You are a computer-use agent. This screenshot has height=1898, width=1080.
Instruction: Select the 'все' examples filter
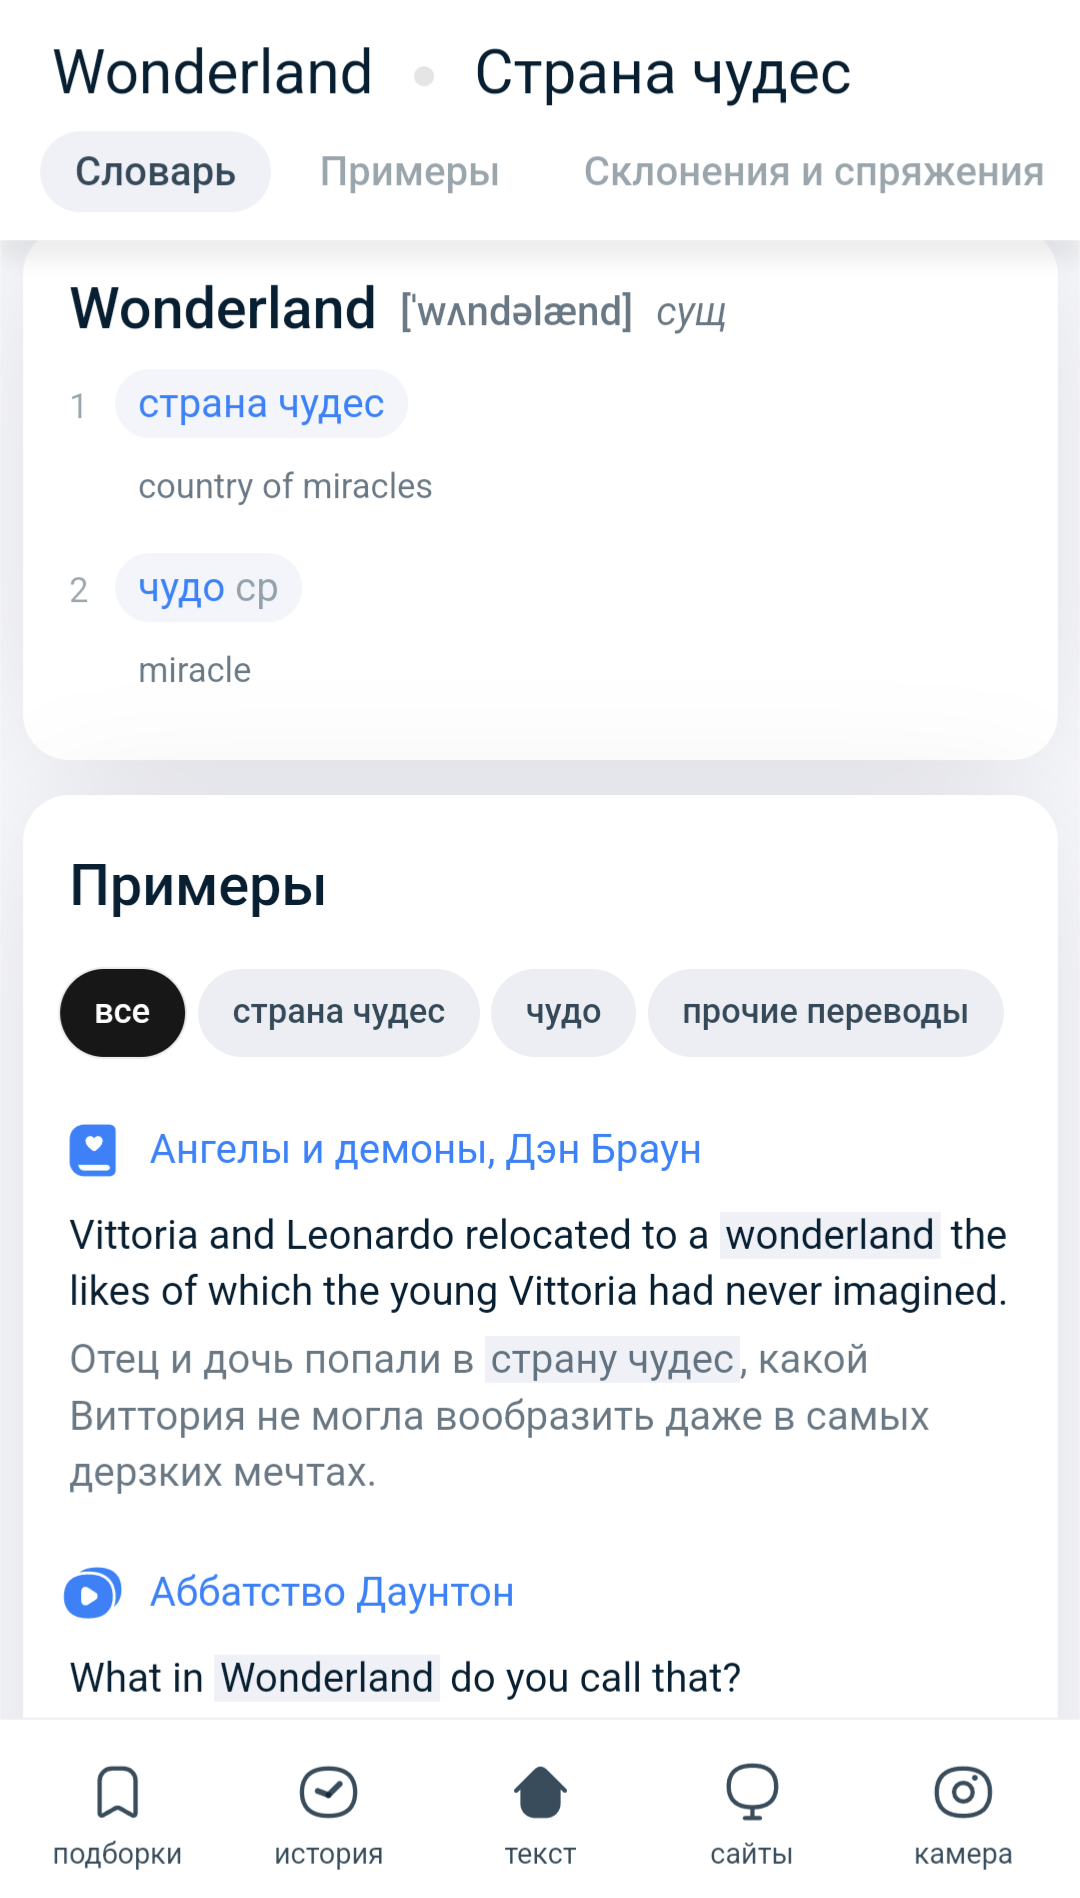click(122, 1012)
